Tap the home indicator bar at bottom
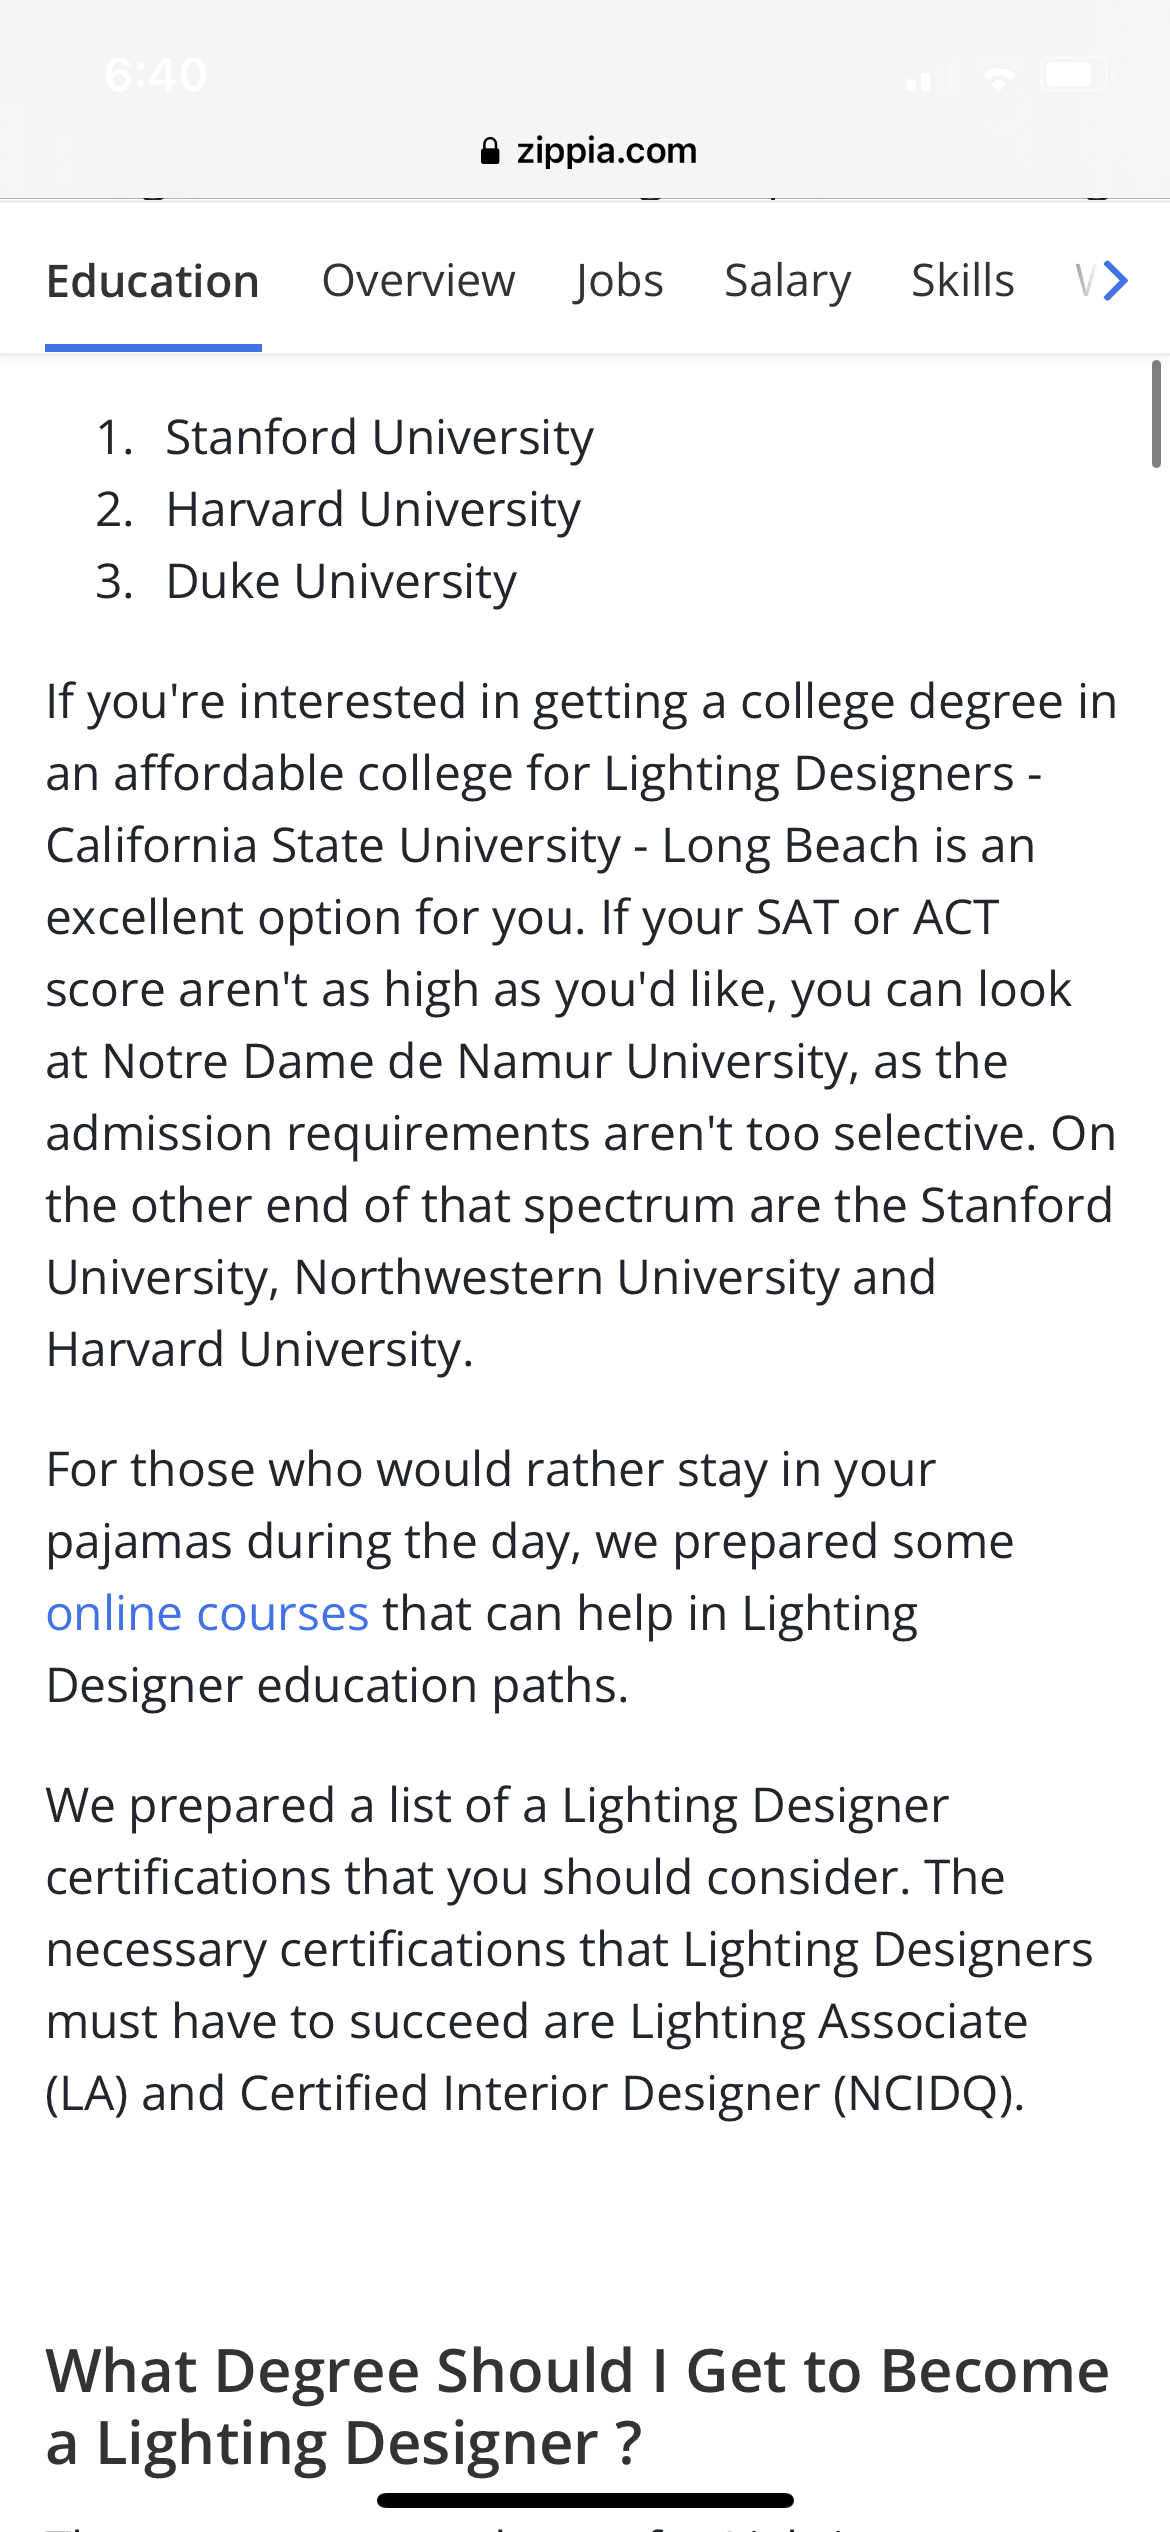Viewport: 1170px width, 2532px height. tap(585, 2500)
